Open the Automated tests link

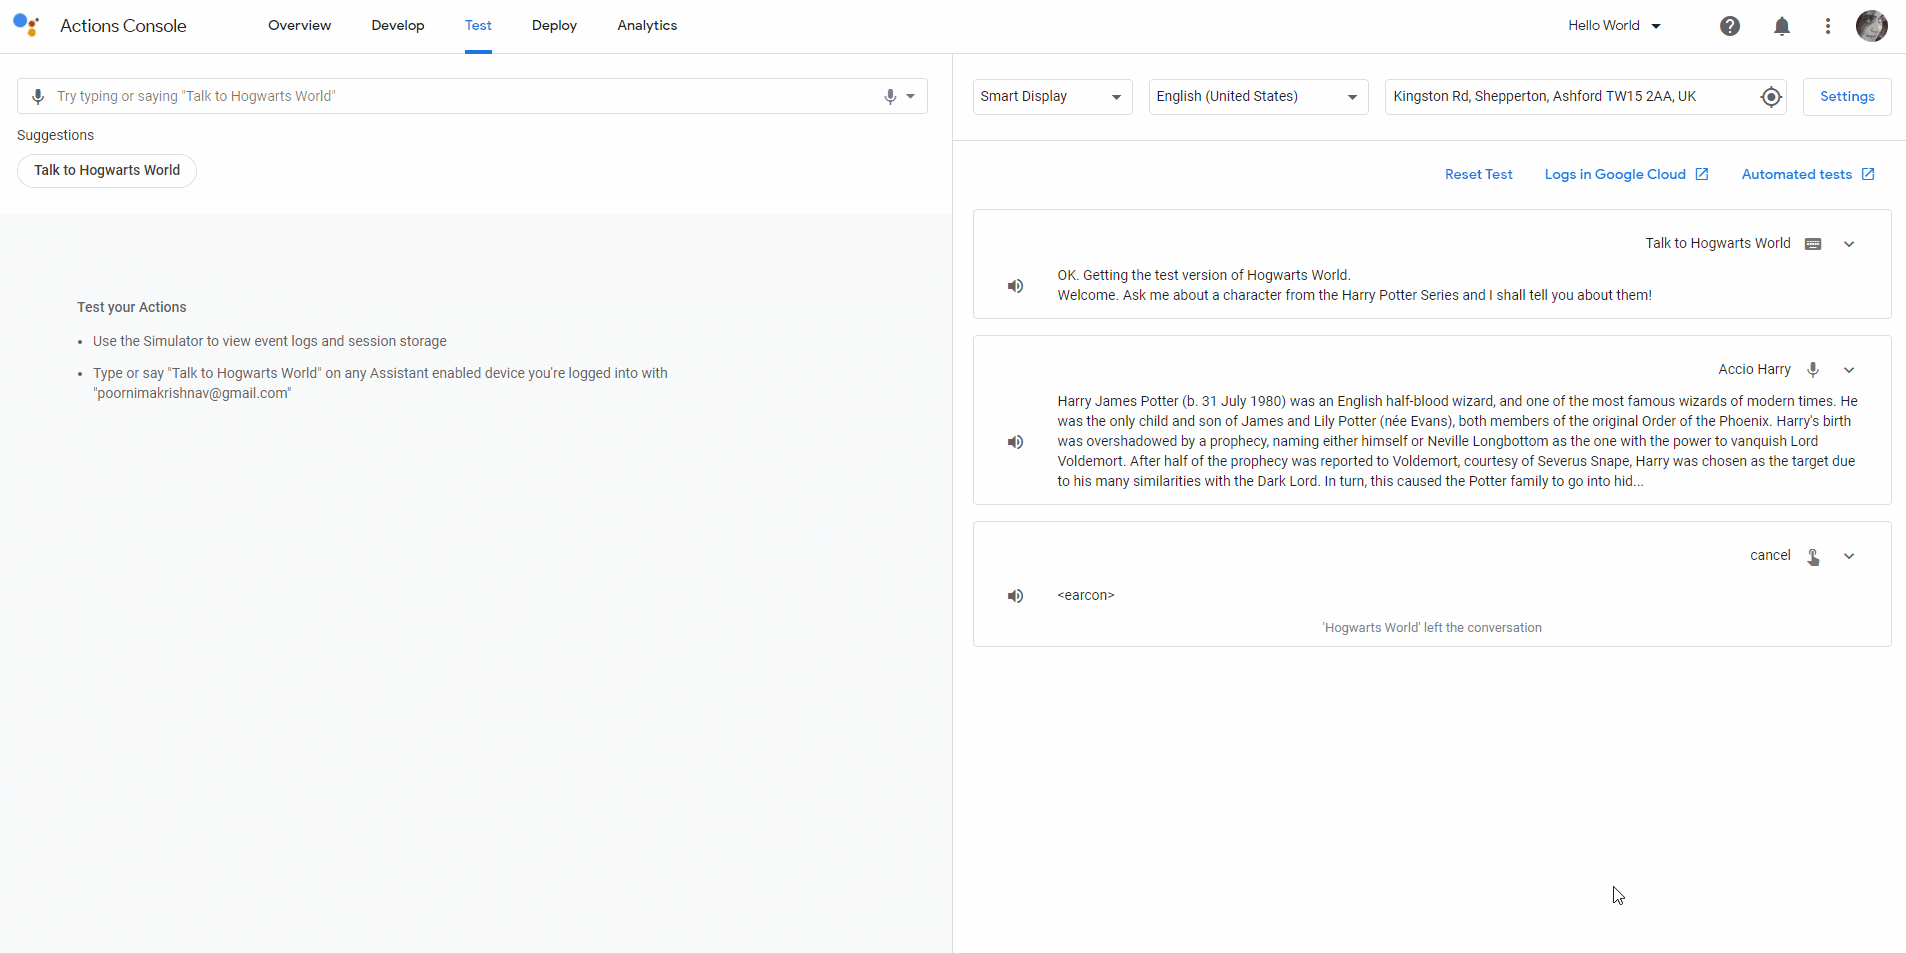1808,174
